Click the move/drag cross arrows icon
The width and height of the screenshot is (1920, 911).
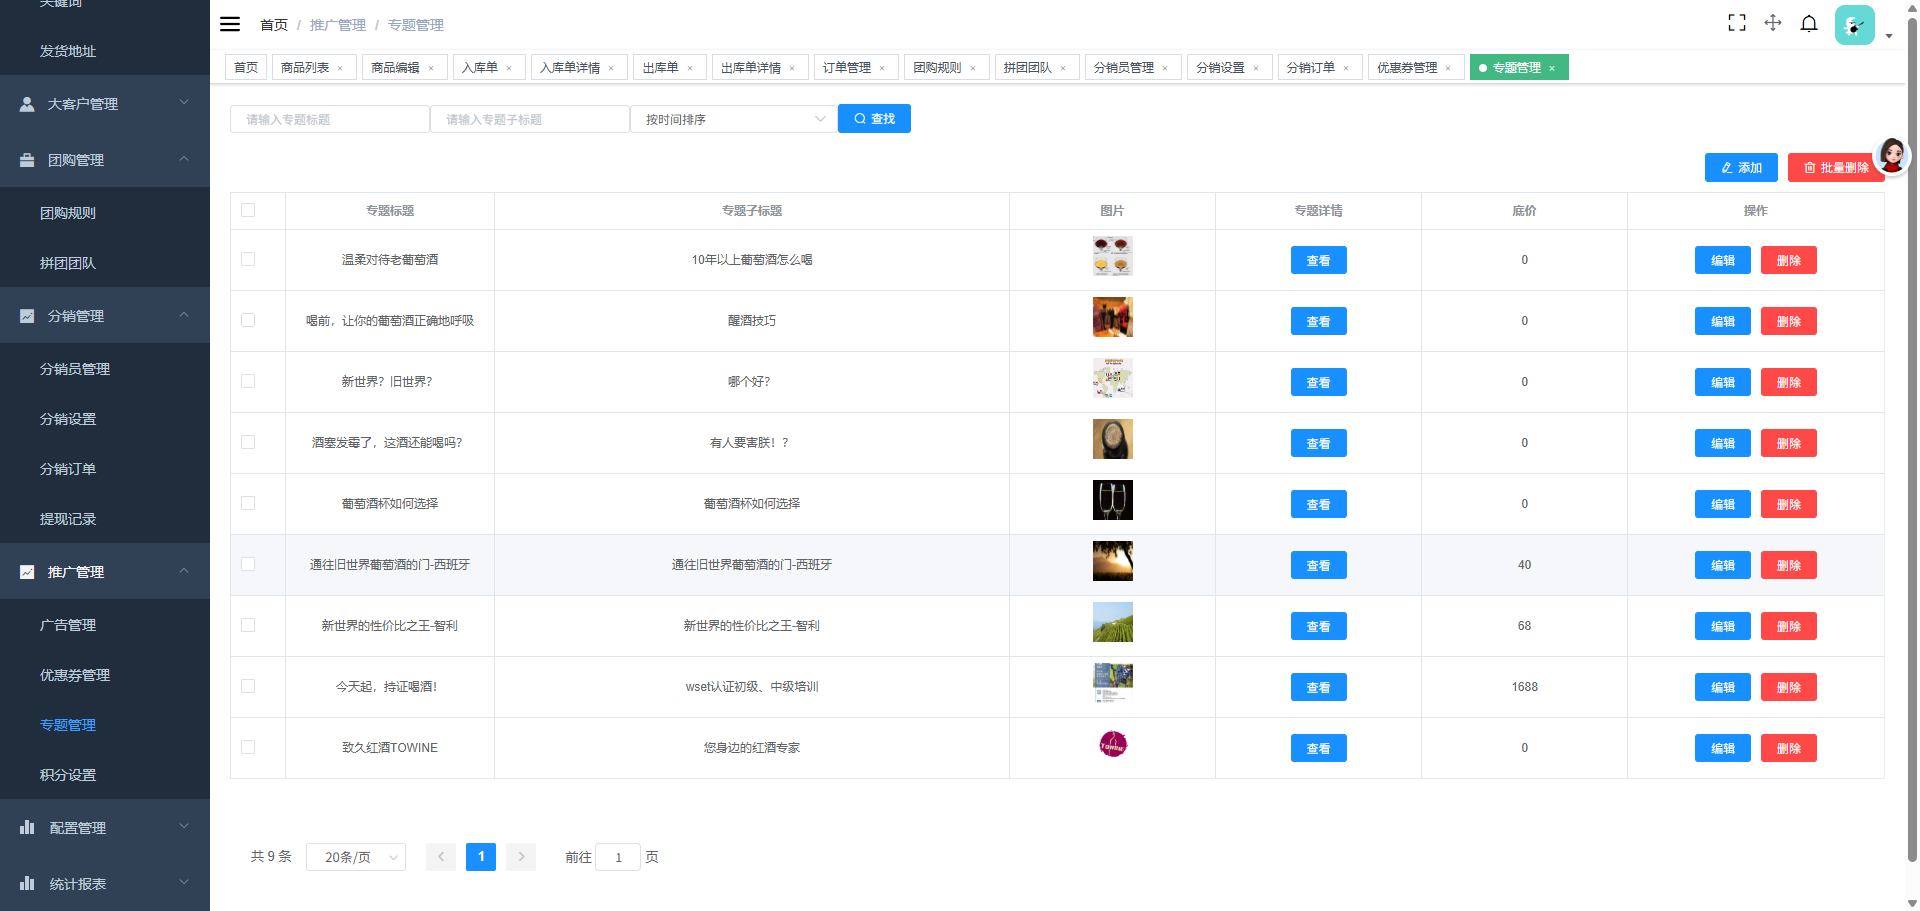pos(1773,23)
